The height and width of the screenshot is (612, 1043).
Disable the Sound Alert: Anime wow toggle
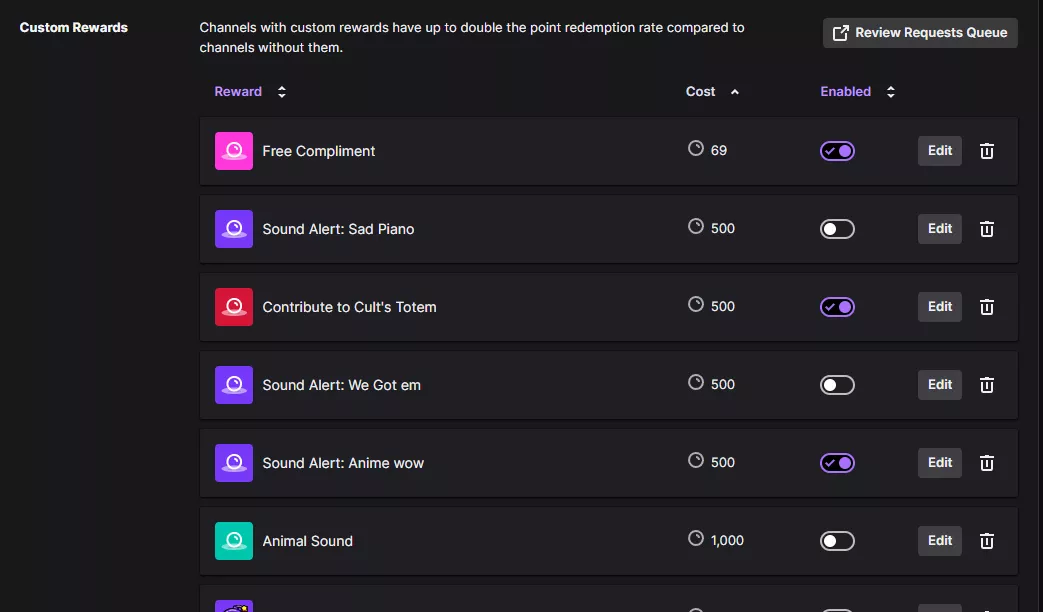(837, 463)
